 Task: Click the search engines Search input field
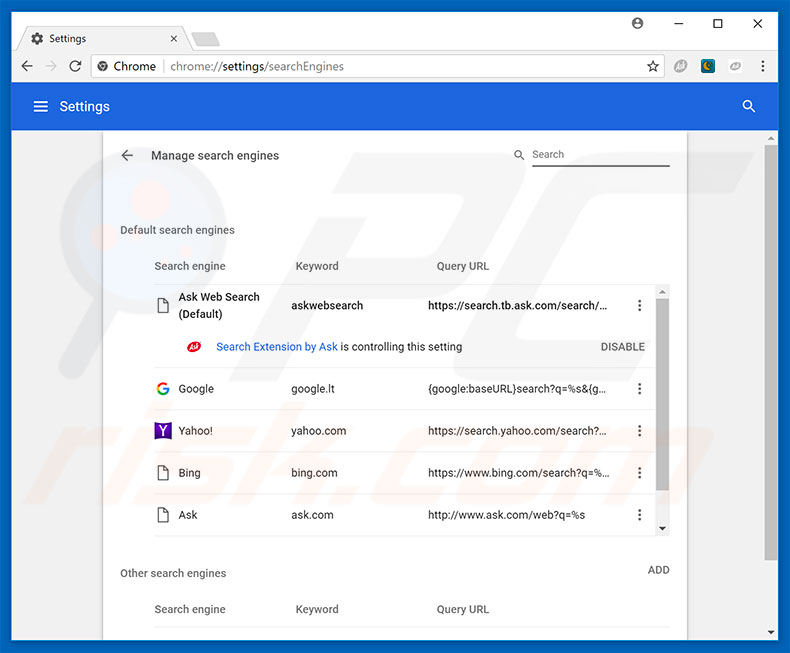point(600,155)
